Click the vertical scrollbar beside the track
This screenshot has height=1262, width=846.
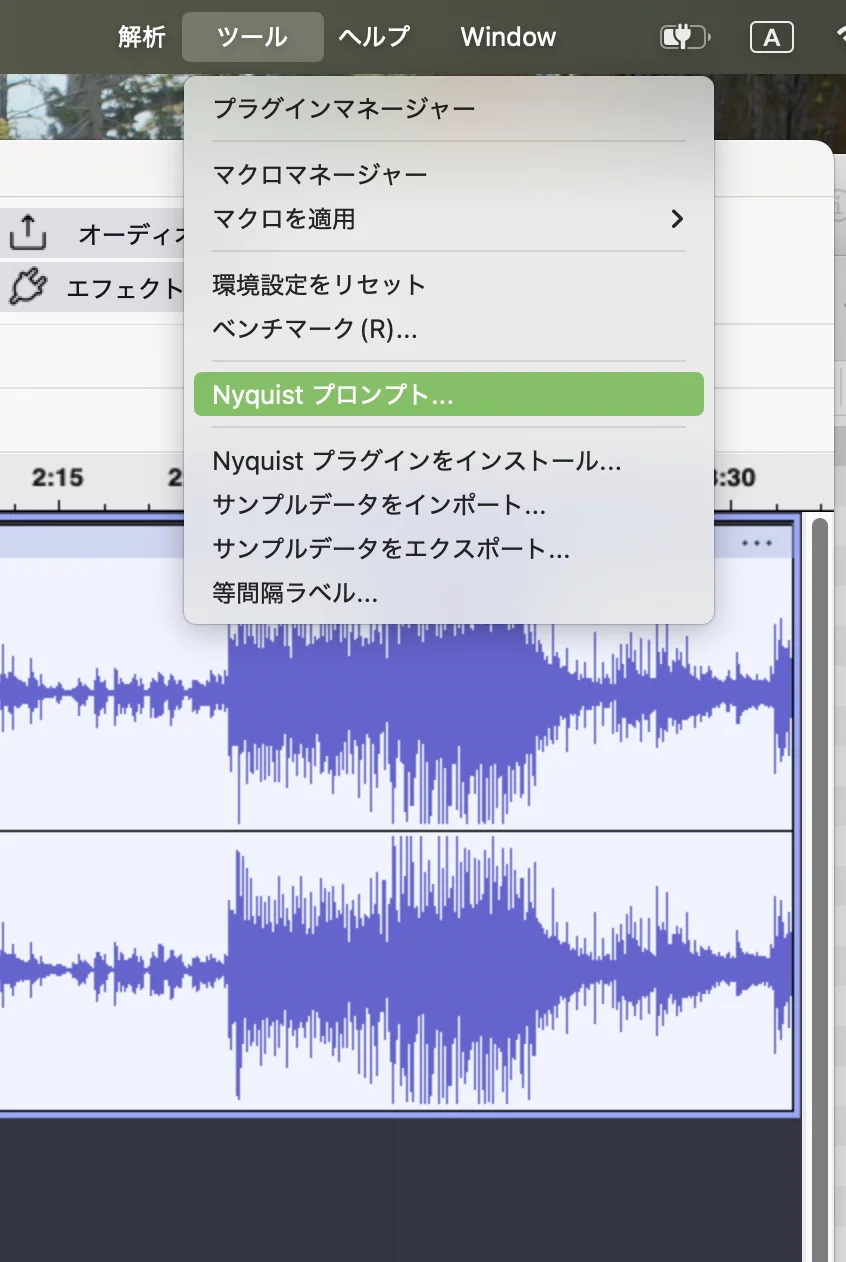coord(820,800)
